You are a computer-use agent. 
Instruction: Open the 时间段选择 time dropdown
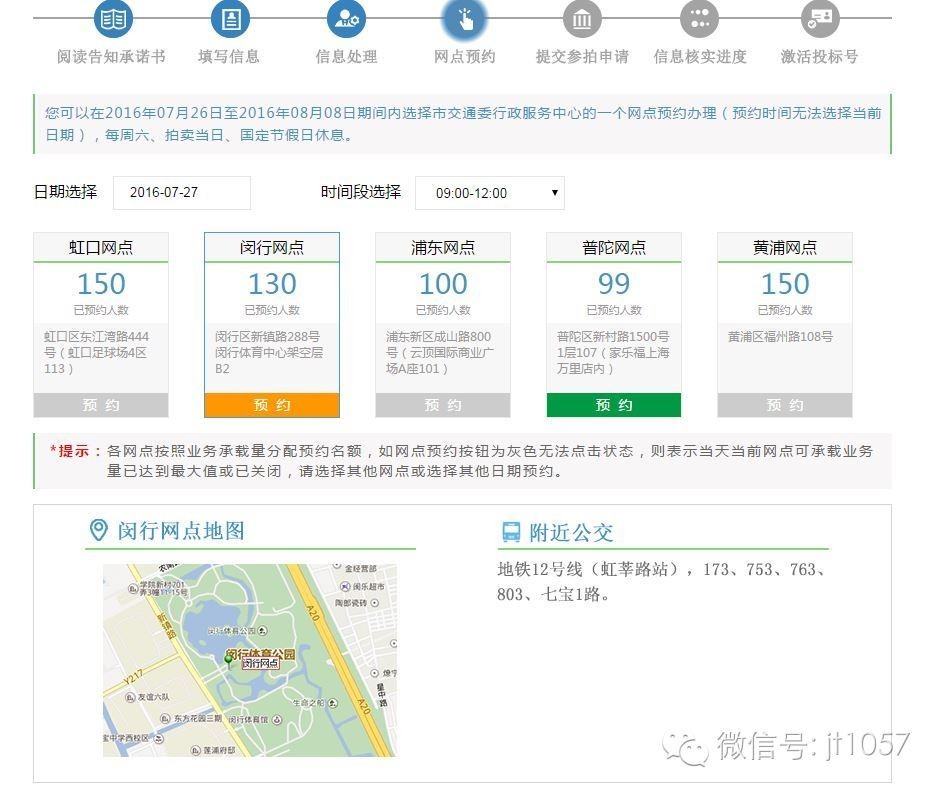click(x=490, y=193)
